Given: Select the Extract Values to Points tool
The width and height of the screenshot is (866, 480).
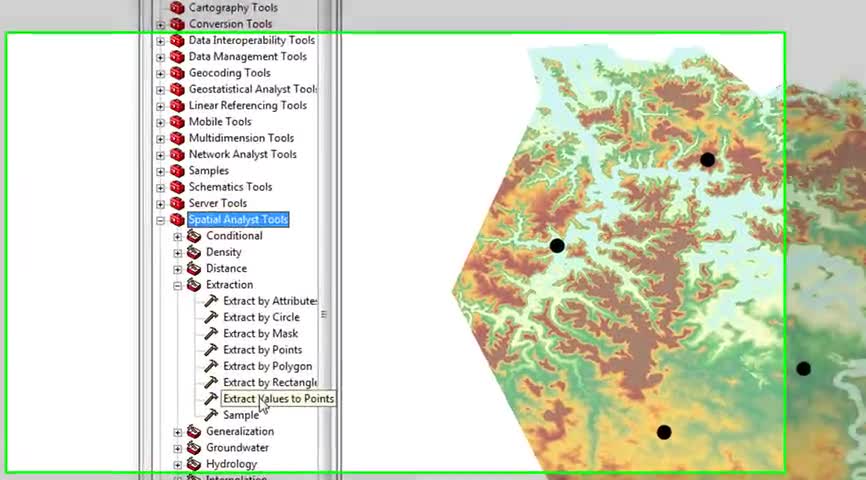Looking at the screenshot, I should [278, 399].
